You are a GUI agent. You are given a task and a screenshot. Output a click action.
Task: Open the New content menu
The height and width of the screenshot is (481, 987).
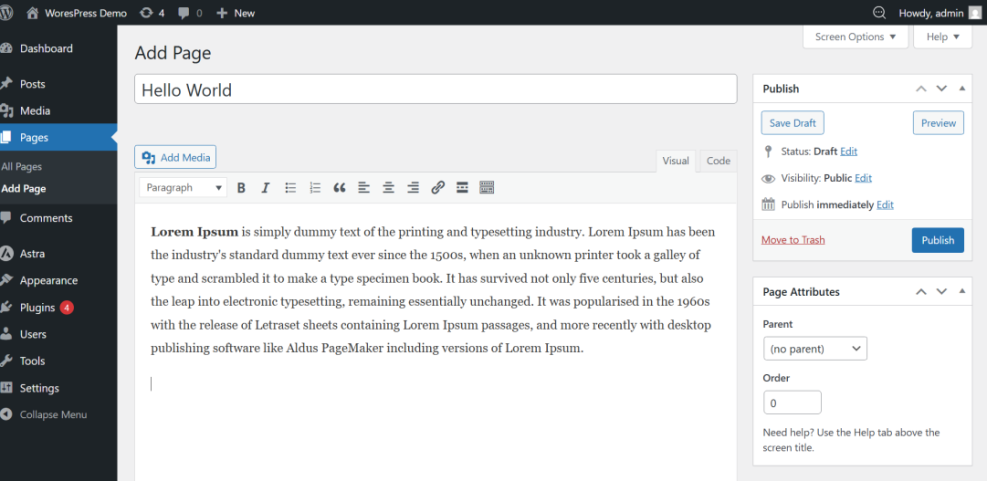[235, 13]
